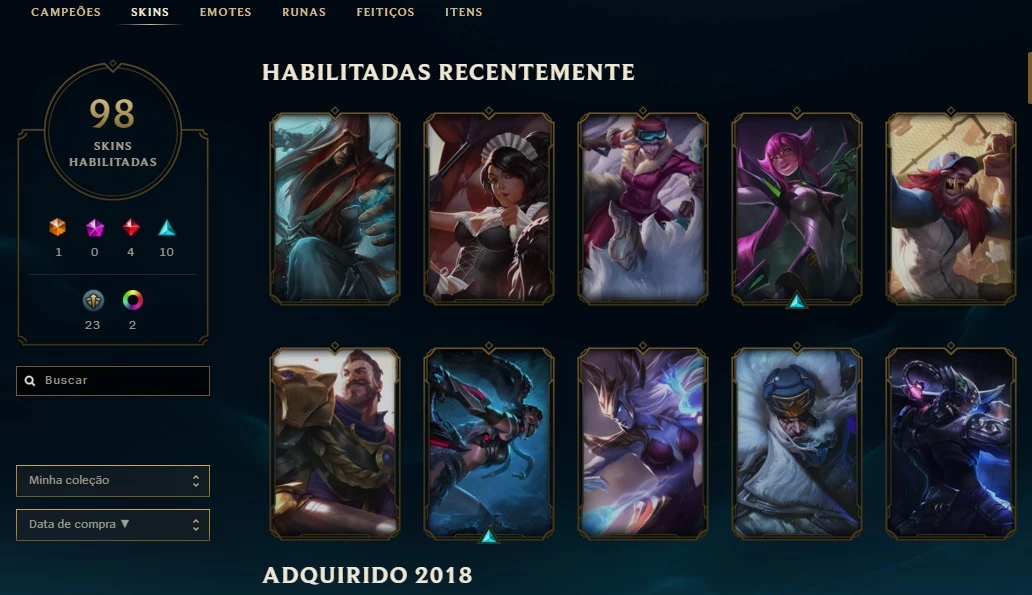Switch to the Campeões tab
This screenshot has height=595, width=1032.
click(x=66, y=12)
